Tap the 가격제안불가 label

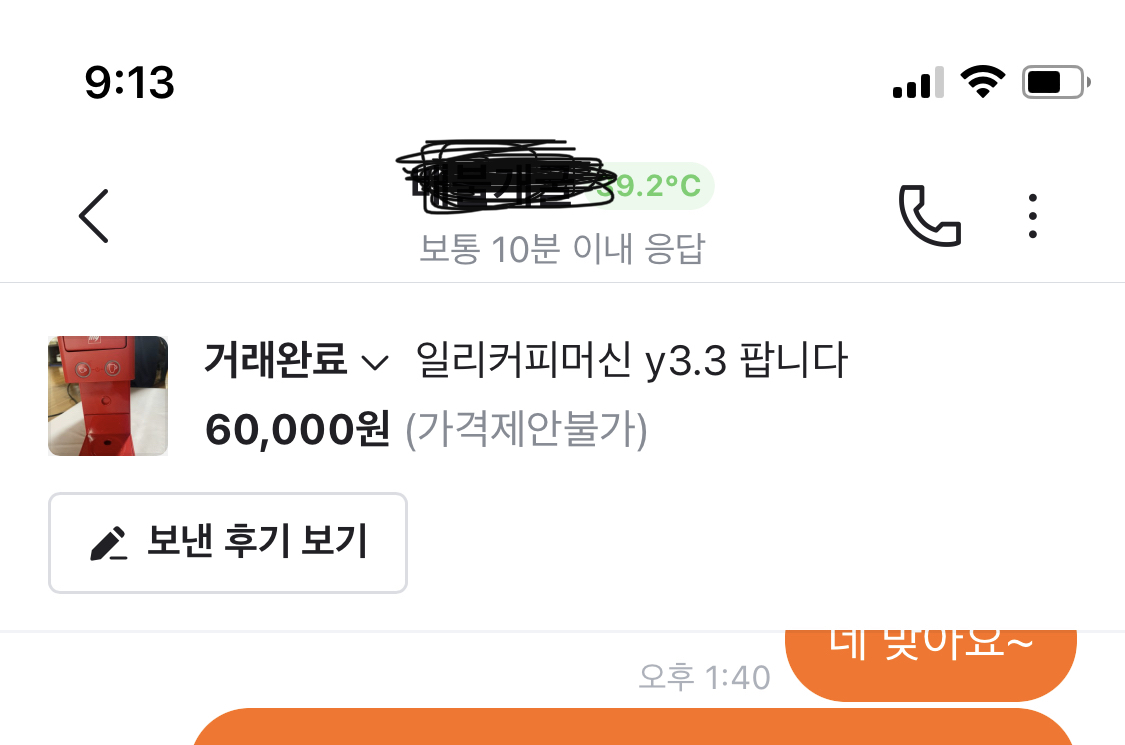(527, 430)
